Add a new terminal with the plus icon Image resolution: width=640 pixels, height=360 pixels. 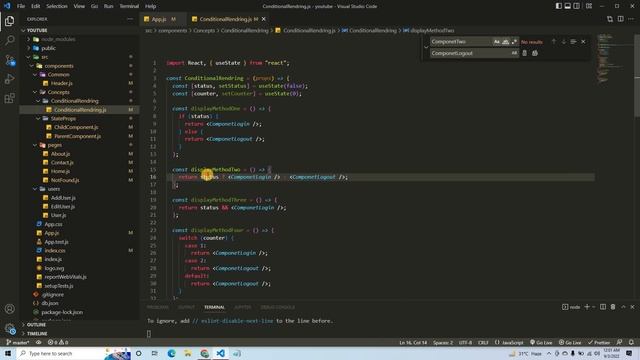(x=587, y=307)
